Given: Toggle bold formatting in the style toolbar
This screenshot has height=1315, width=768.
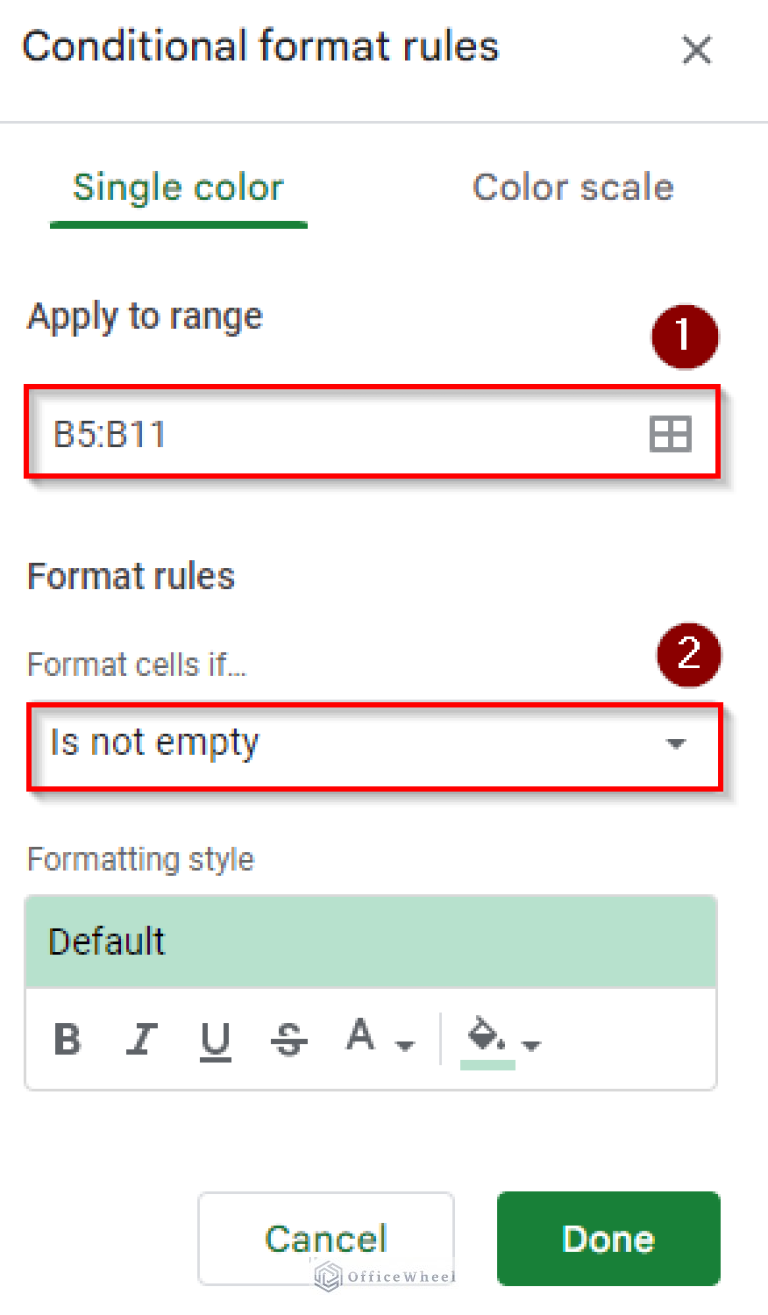Looking at the screenshot, I should (67, 1040).
